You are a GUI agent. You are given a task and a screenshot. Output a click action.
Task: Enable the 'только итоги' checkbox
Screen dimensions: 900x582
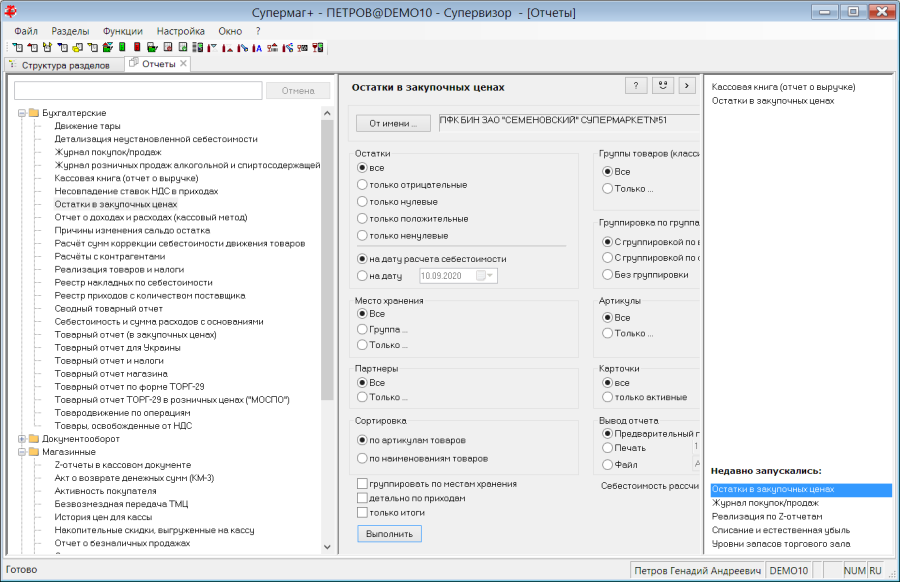[362, 513]
